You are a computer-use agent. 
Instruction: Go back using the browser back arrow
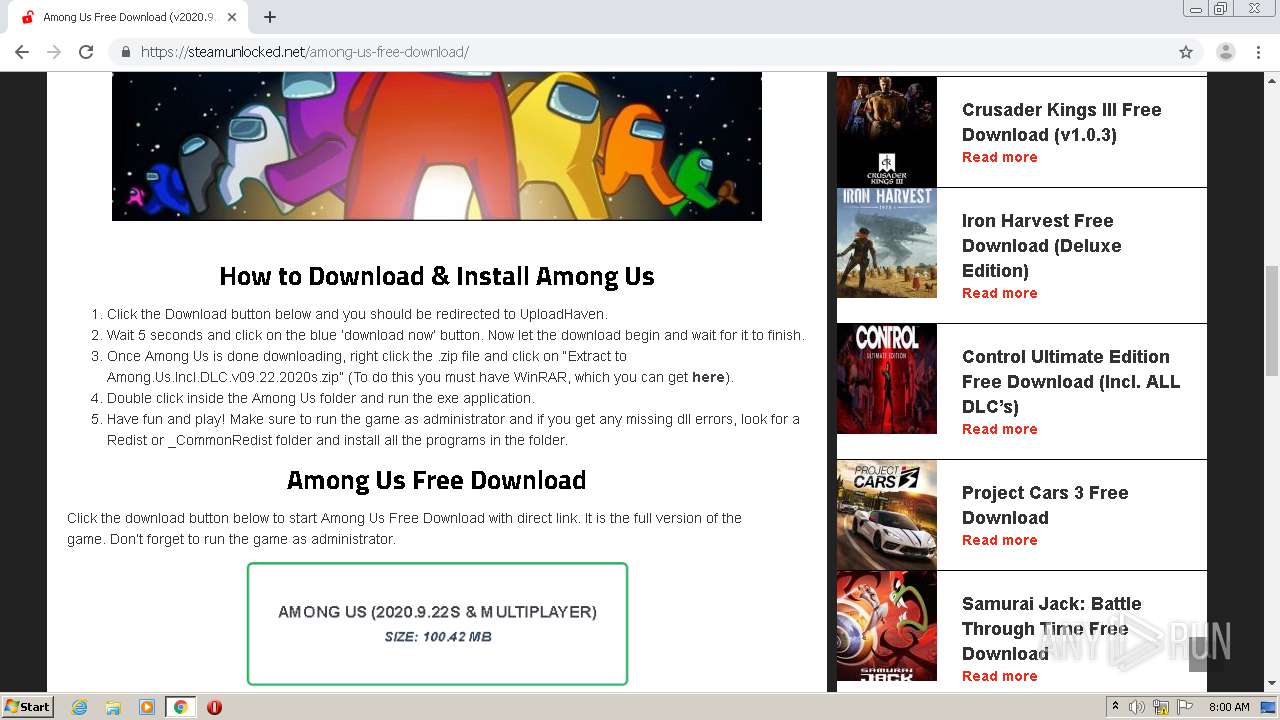point(22,52)
